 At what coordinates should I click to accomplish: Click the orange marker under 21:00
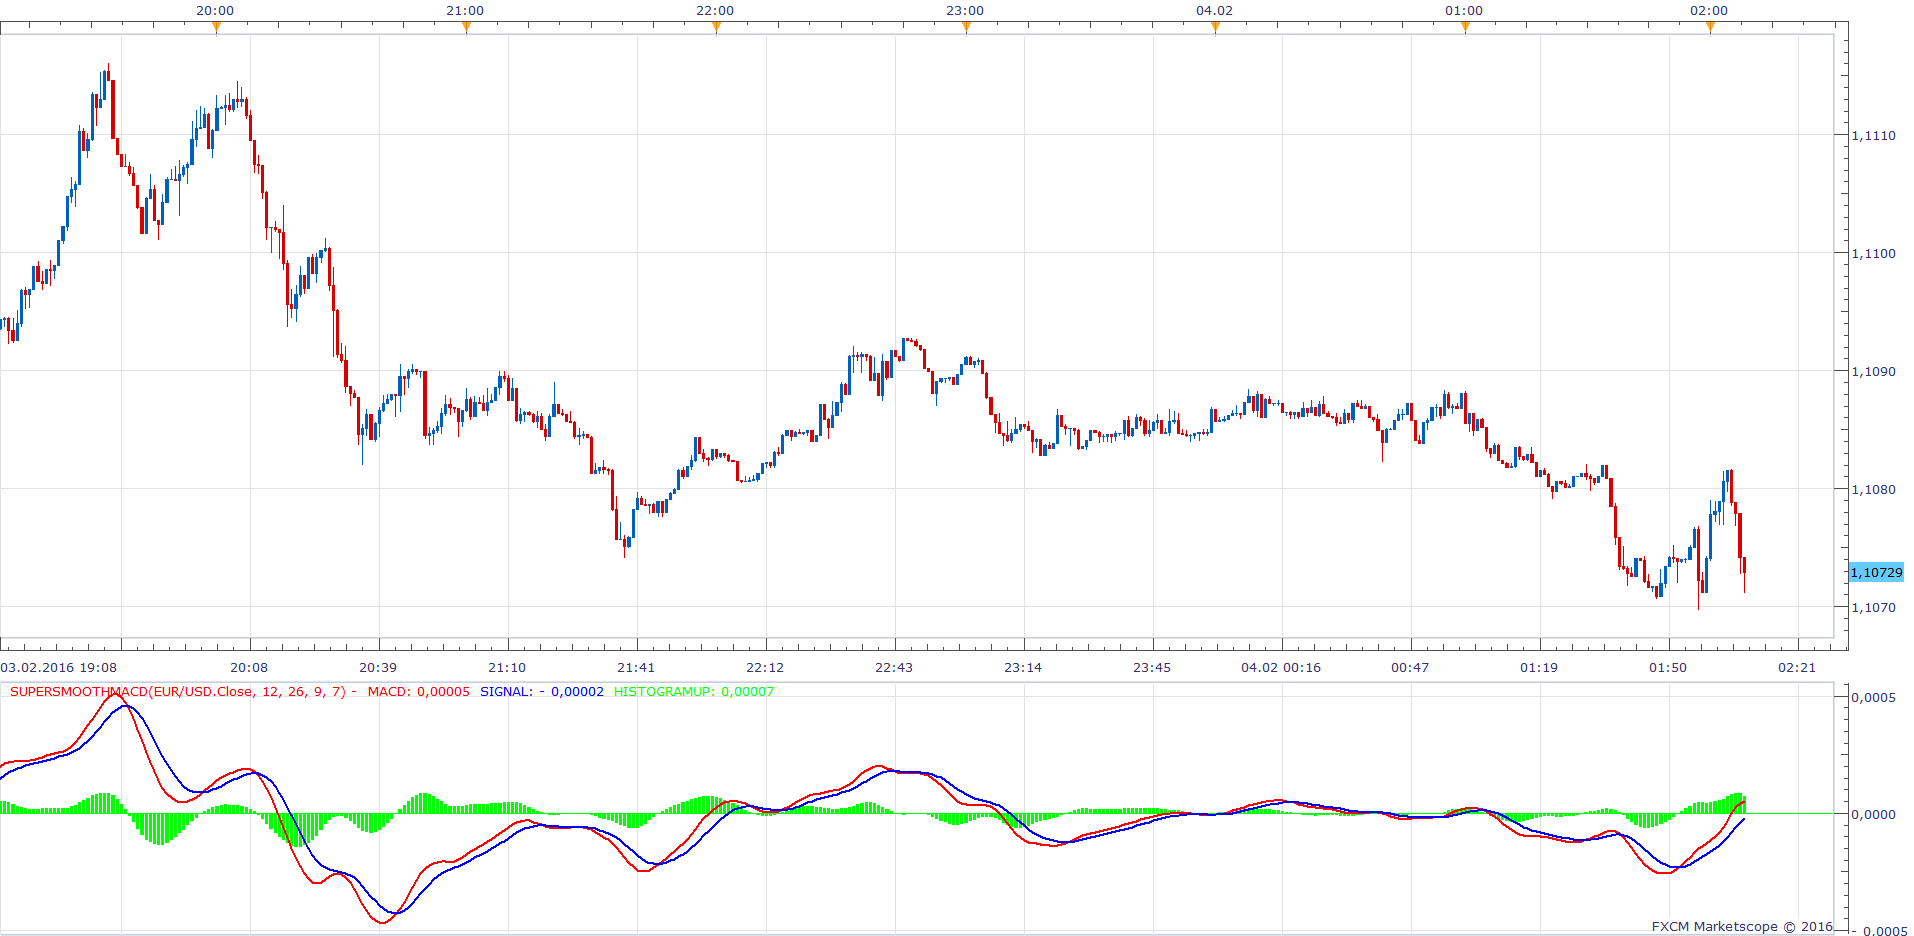466,28
